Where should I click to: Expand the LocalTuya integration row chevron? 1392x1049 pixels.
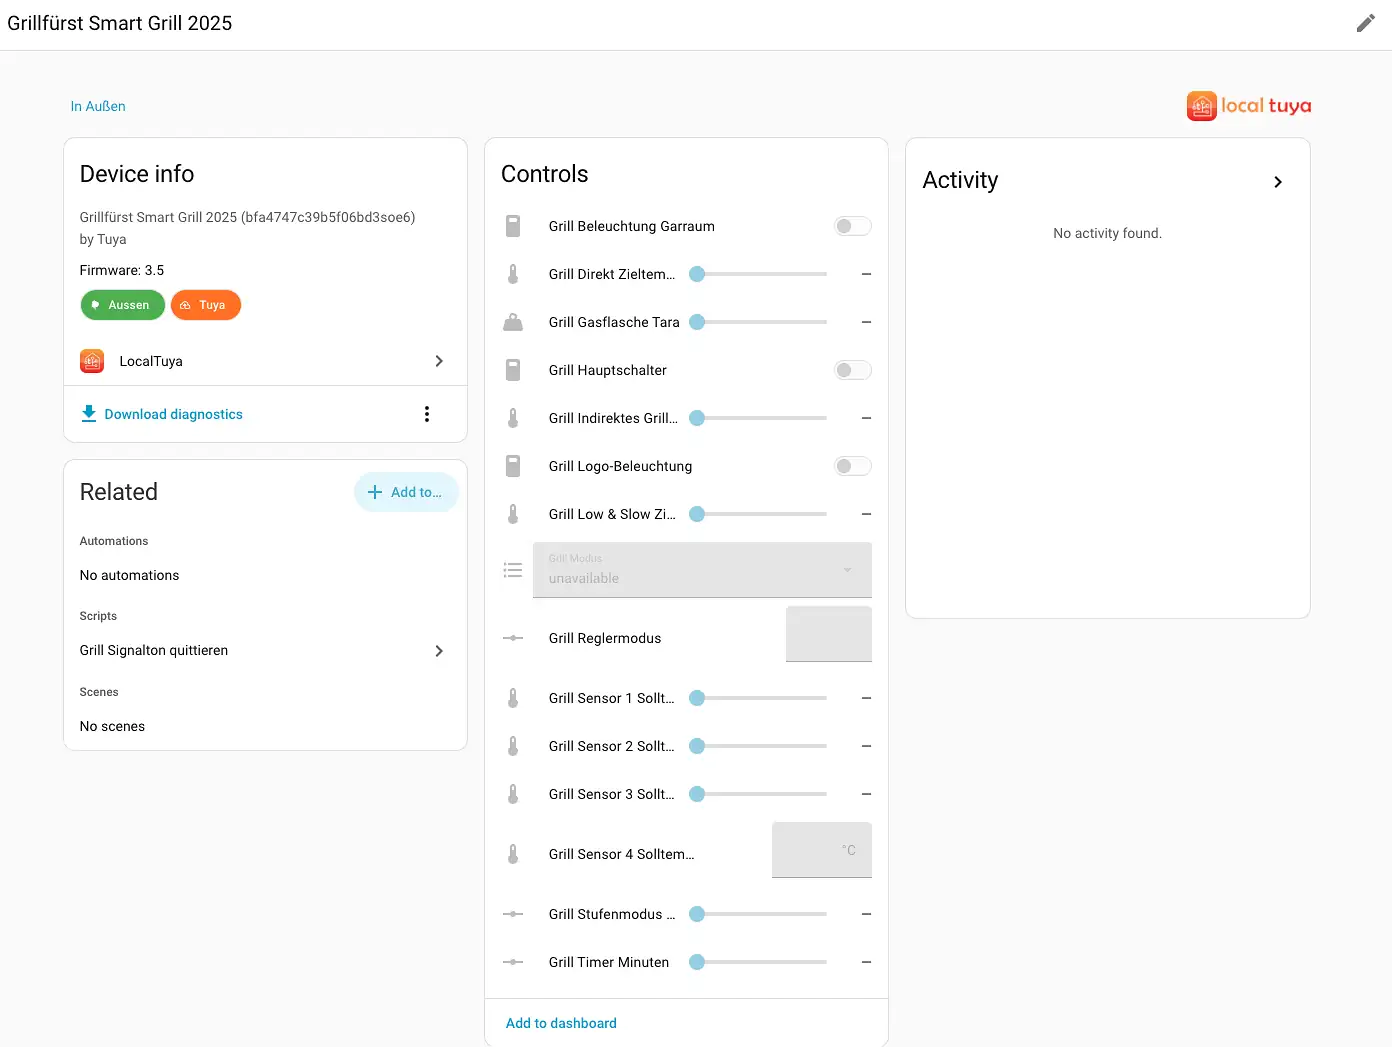(439, 361)
